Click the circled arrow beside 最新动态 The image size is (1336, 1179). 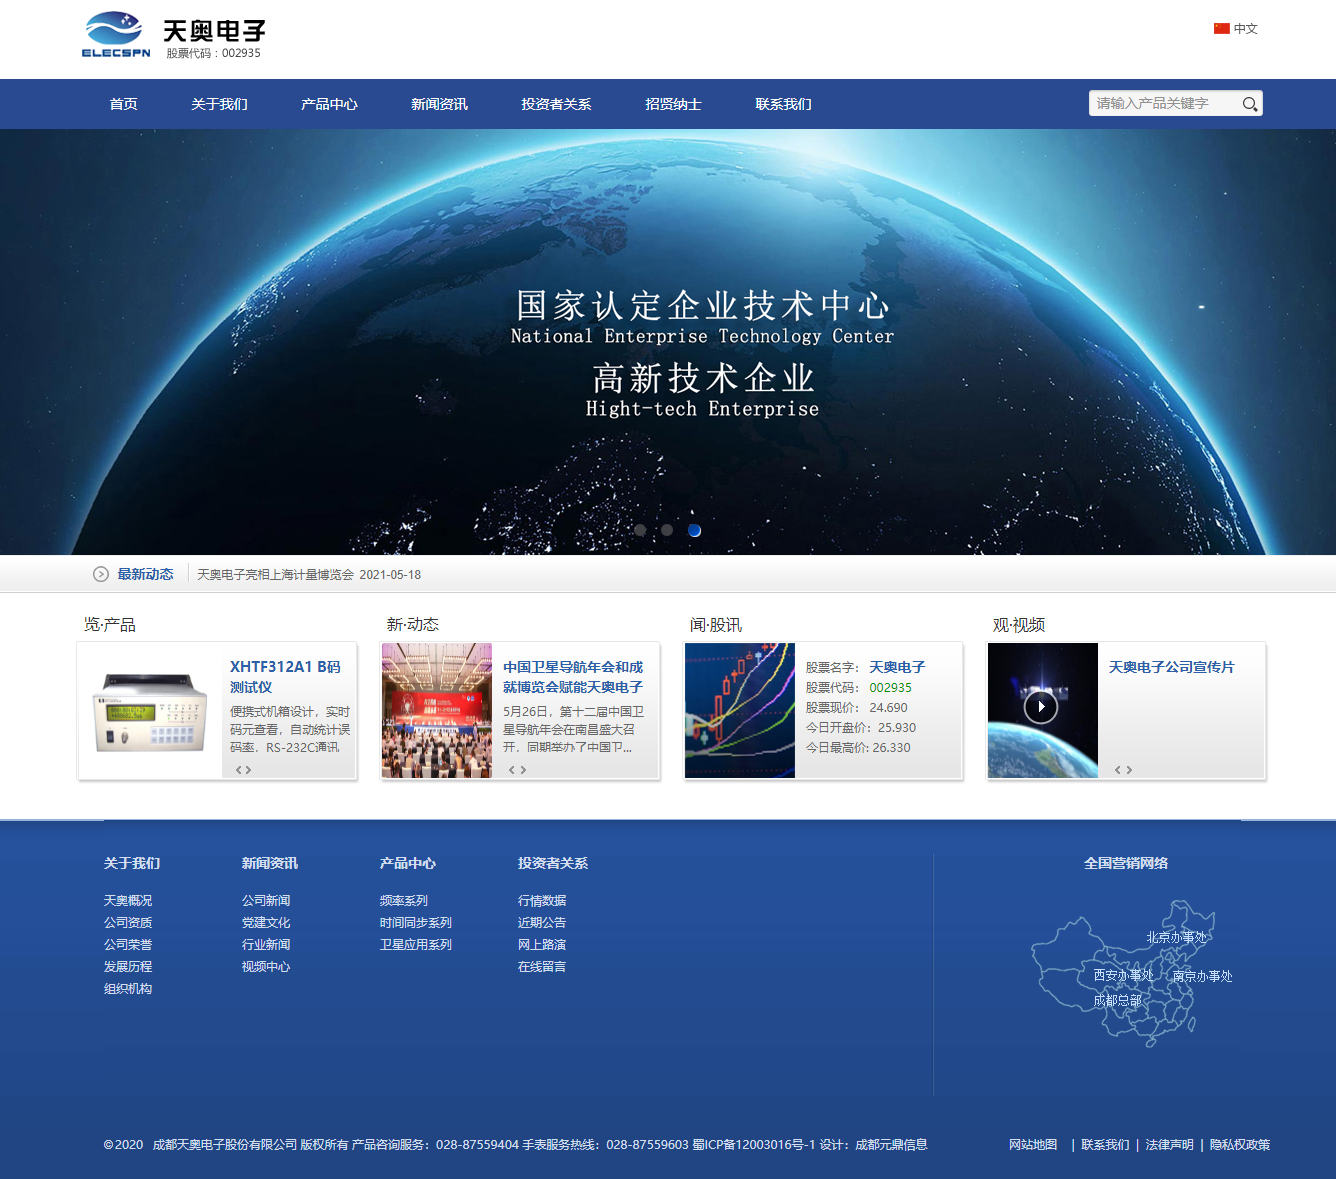pyautogui.click(x=101, y=574)
